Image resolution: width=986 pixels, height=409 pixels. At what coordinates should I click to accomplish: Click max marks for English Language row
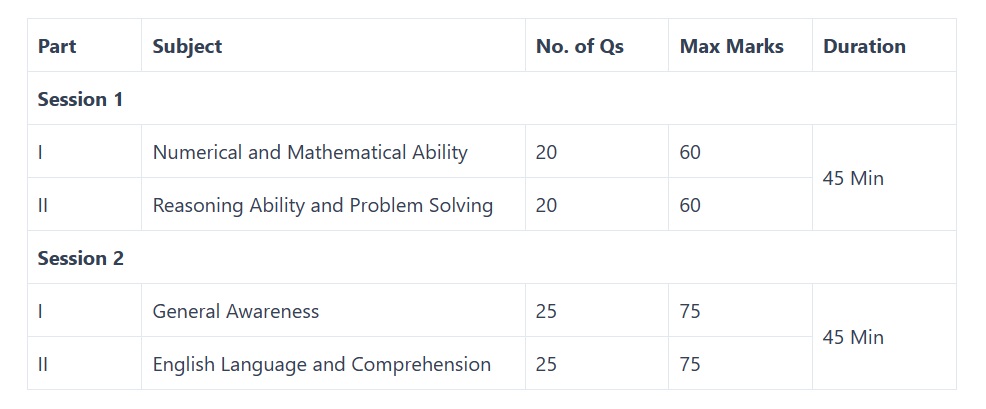pyautogui.click(x=690, y=364)
